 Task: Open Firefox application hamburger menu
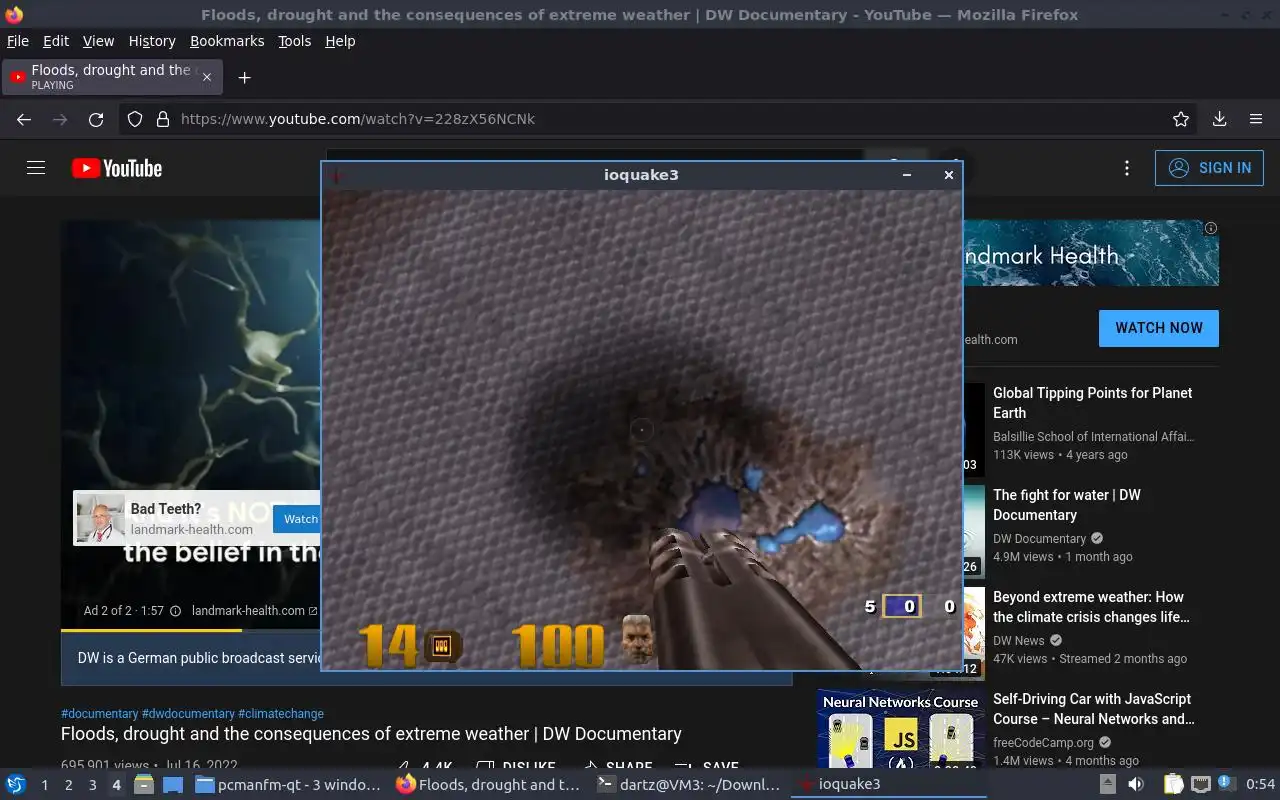(x=1256, y=119)
